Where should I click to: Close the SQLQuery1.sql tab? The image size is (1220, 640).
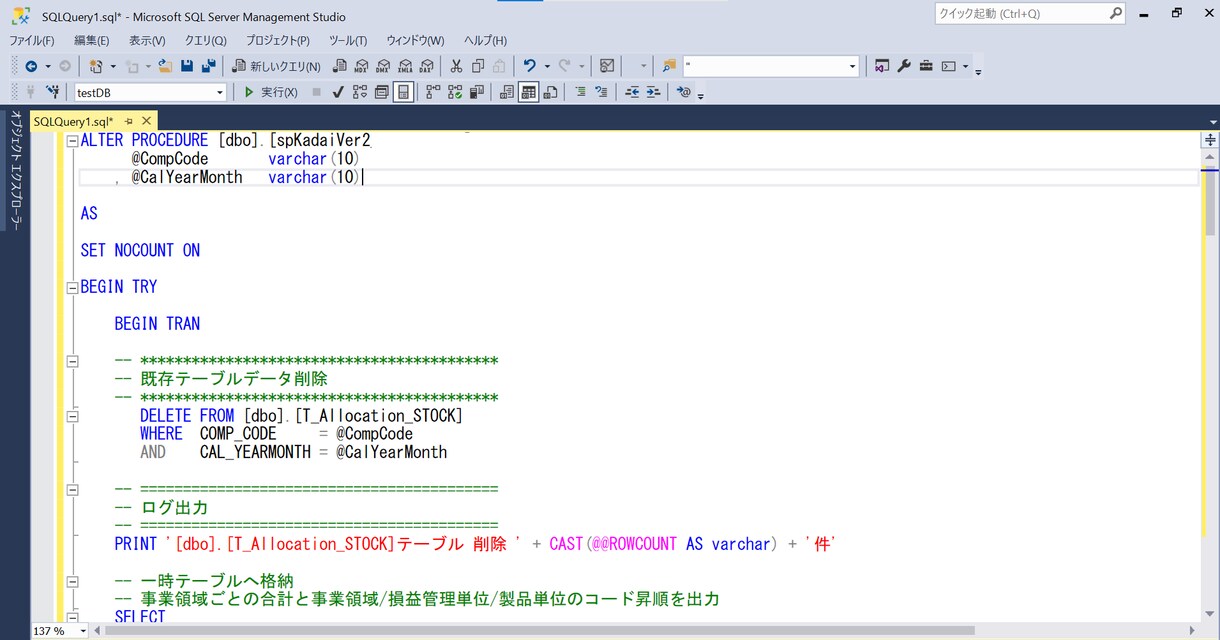[x=146, y=121]
